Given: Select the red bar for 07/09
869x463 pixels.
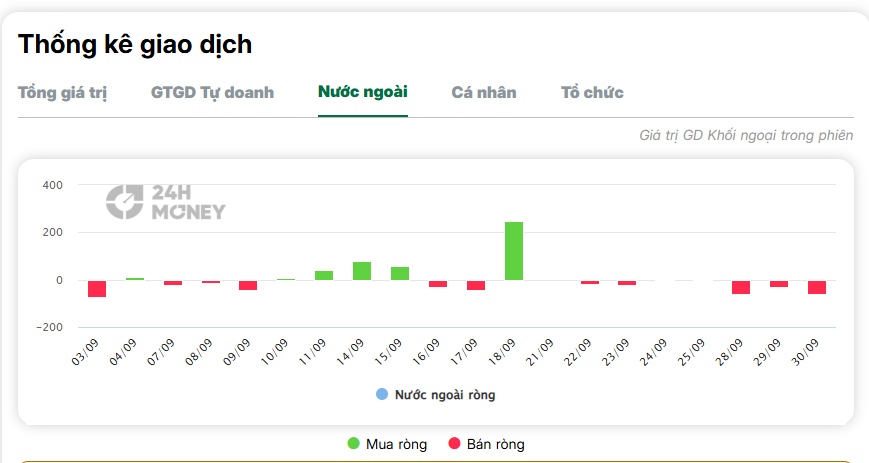Looking at the screenshot, I should coord(173,283).
